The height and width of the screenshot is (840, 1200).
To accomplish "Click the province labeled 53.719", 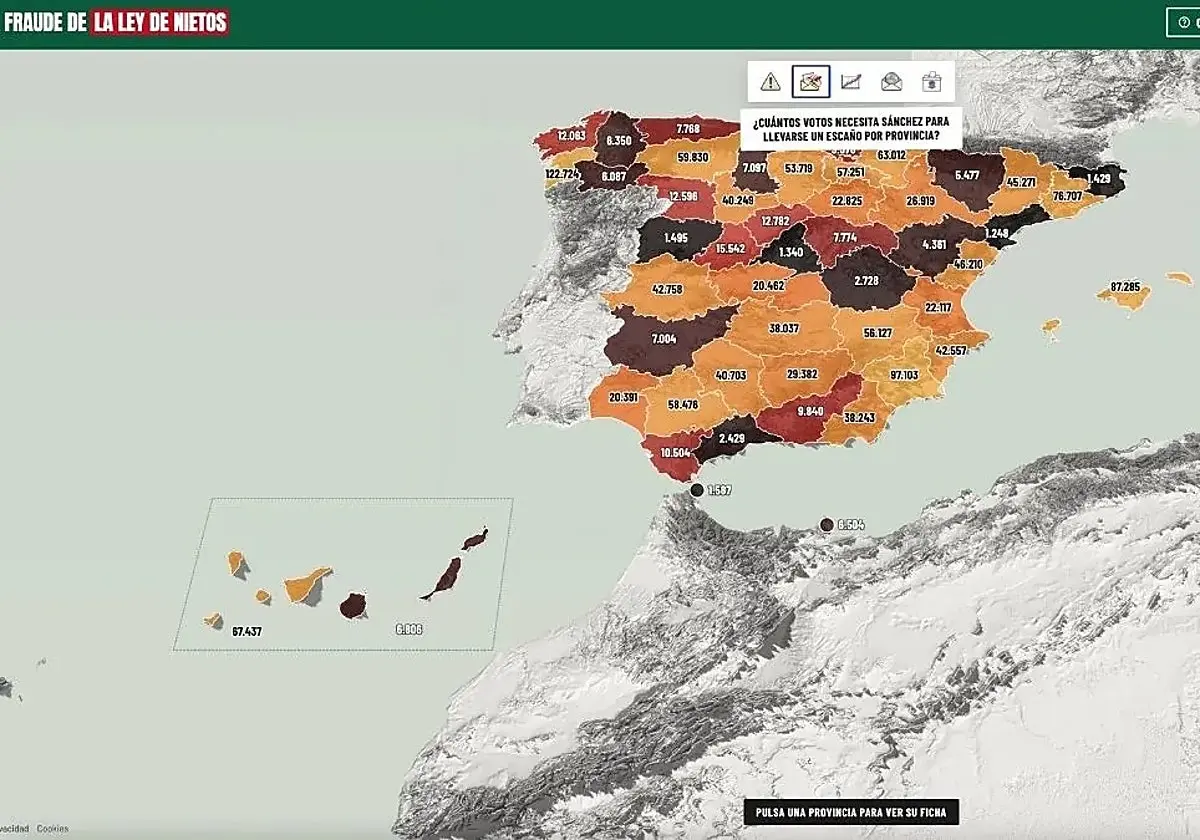I will click(799, 168).
